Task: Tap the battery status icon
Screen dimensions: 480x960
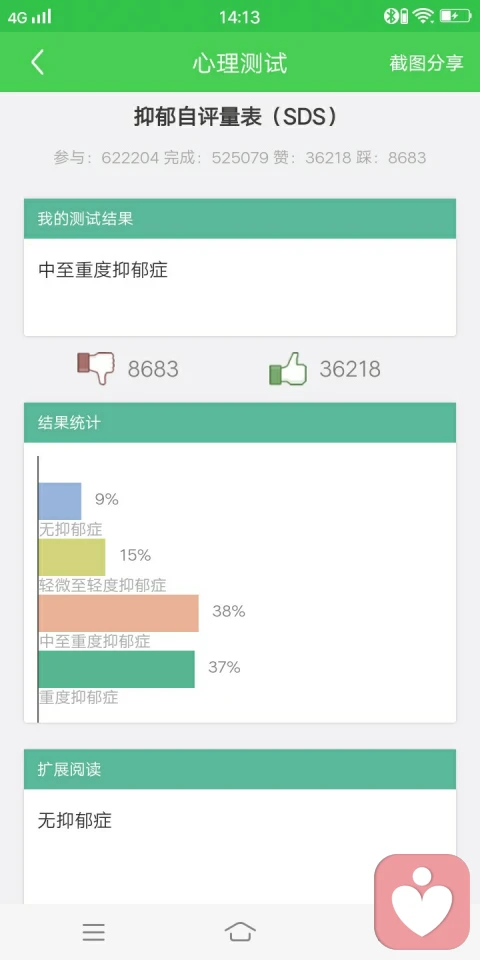Action: 456,16
